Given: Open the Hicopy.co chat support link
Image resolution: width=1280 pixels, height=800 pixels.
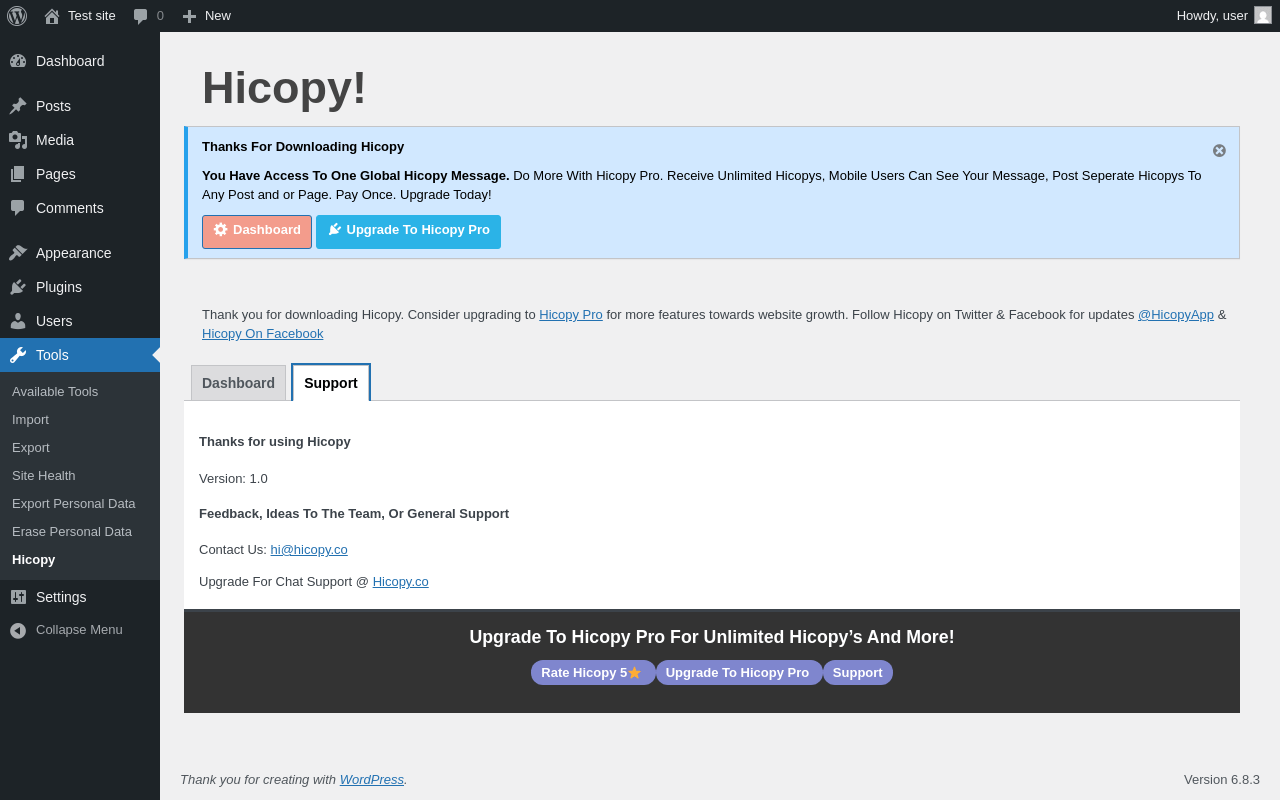Looking at the screenshot, I should [401, 581].
